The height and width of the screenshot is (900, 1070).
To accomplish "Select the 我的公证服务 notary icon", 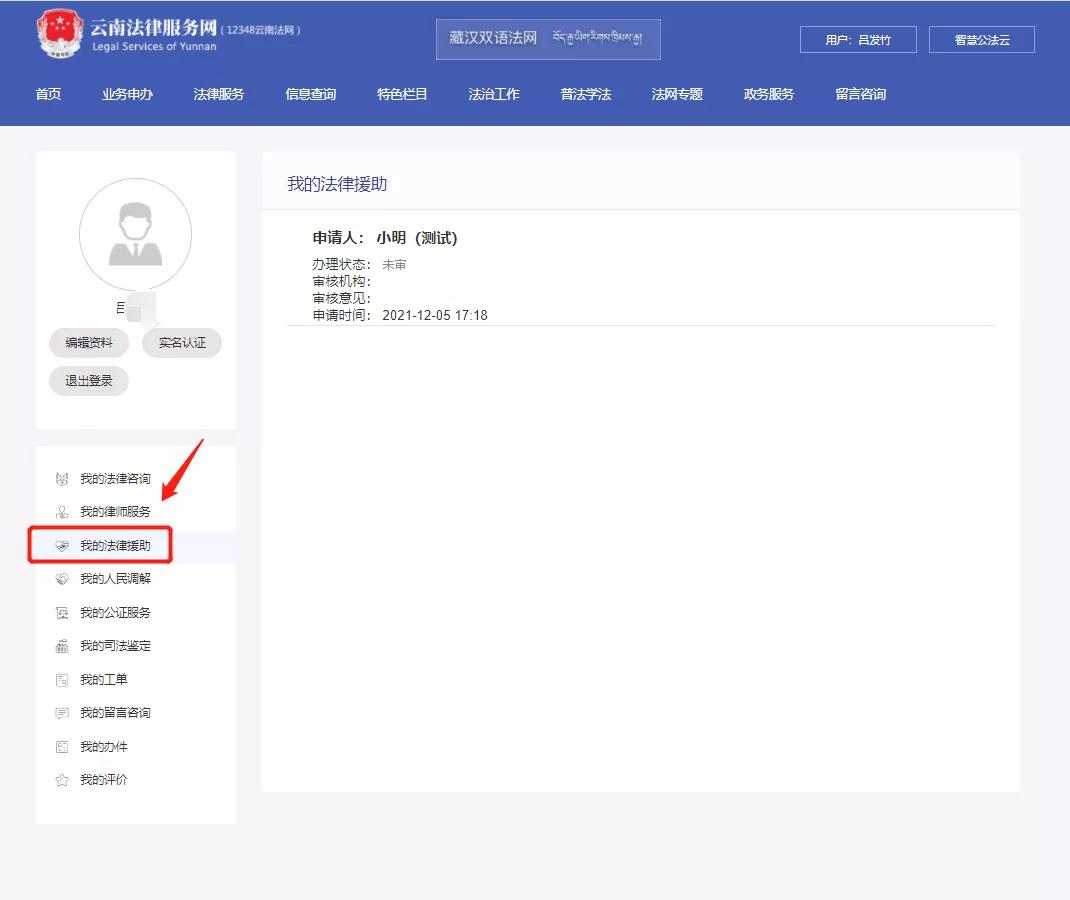I will tap(62, 612).
